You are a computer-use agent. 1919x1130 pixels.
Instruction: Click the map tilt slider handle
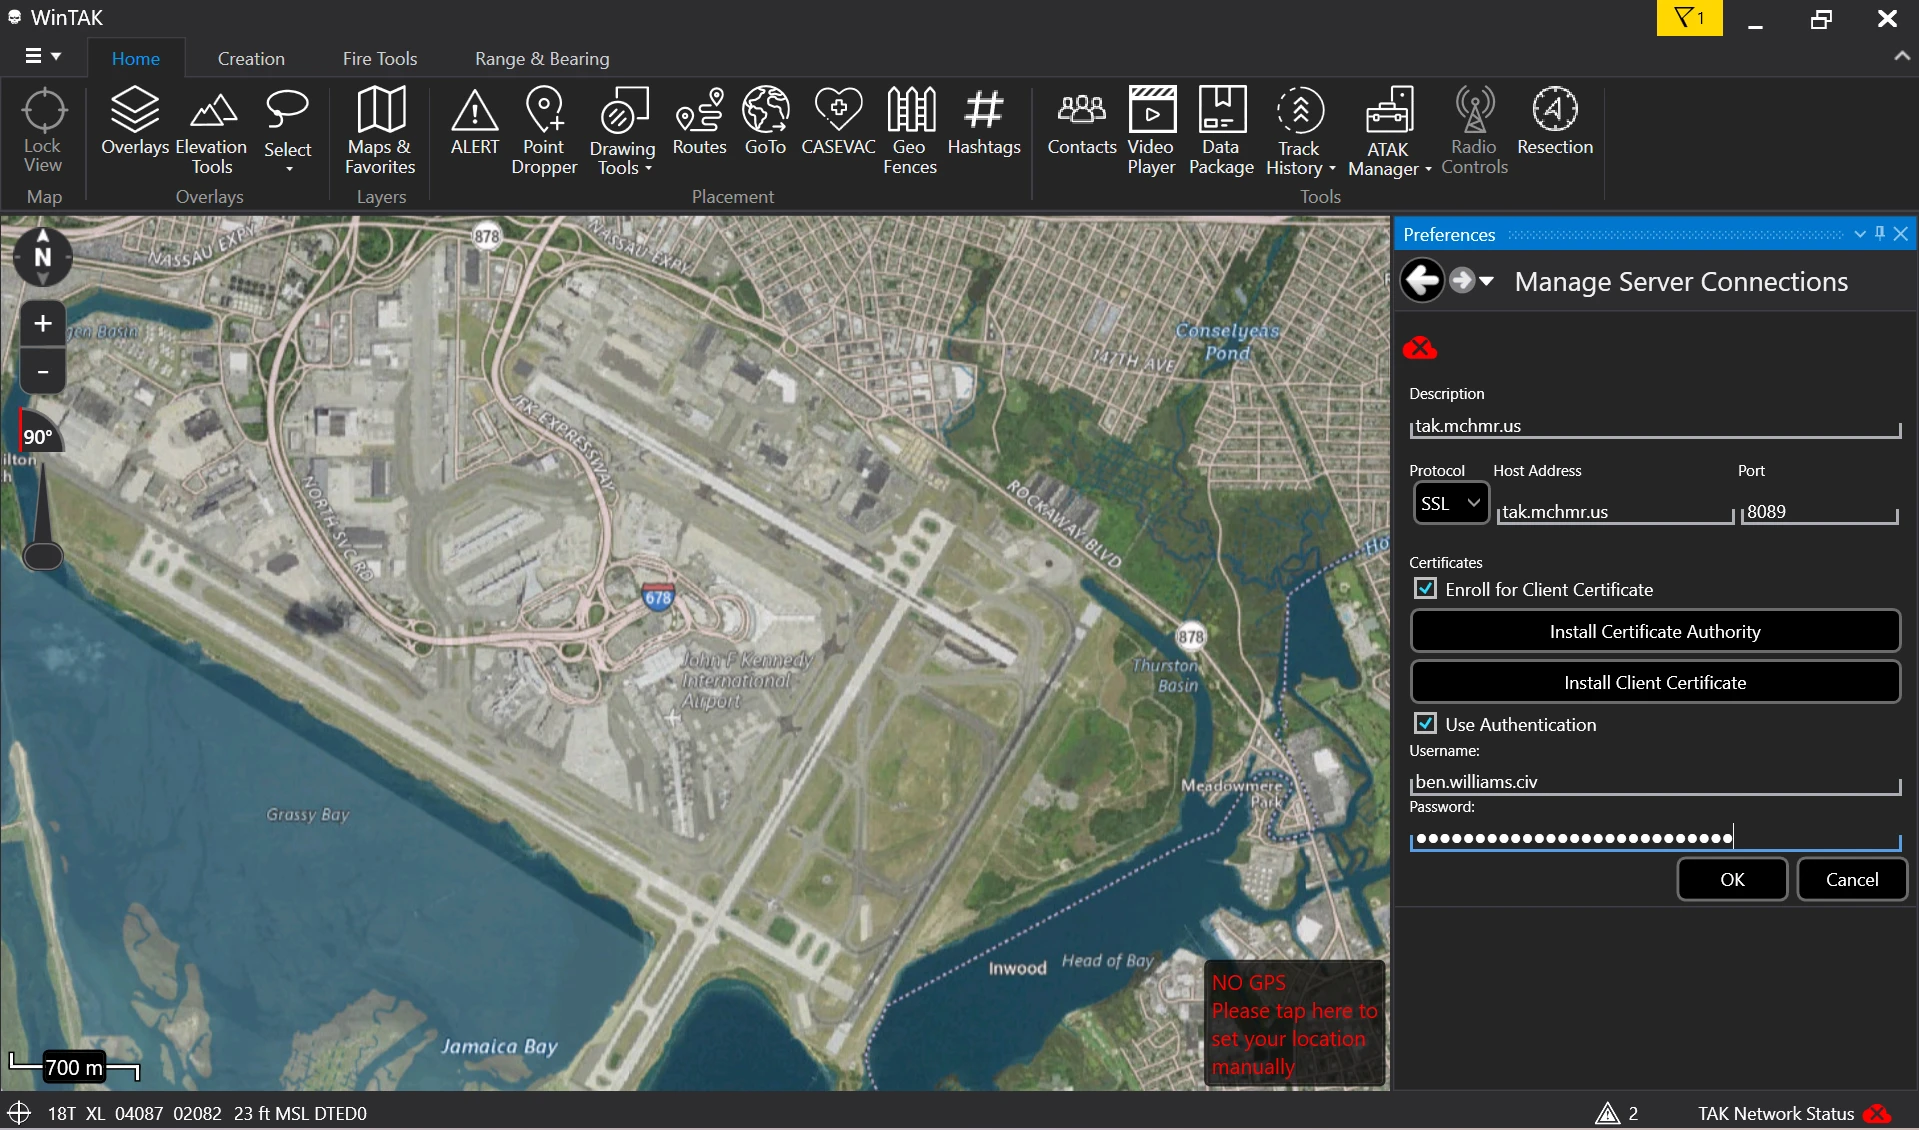[43, 556]
